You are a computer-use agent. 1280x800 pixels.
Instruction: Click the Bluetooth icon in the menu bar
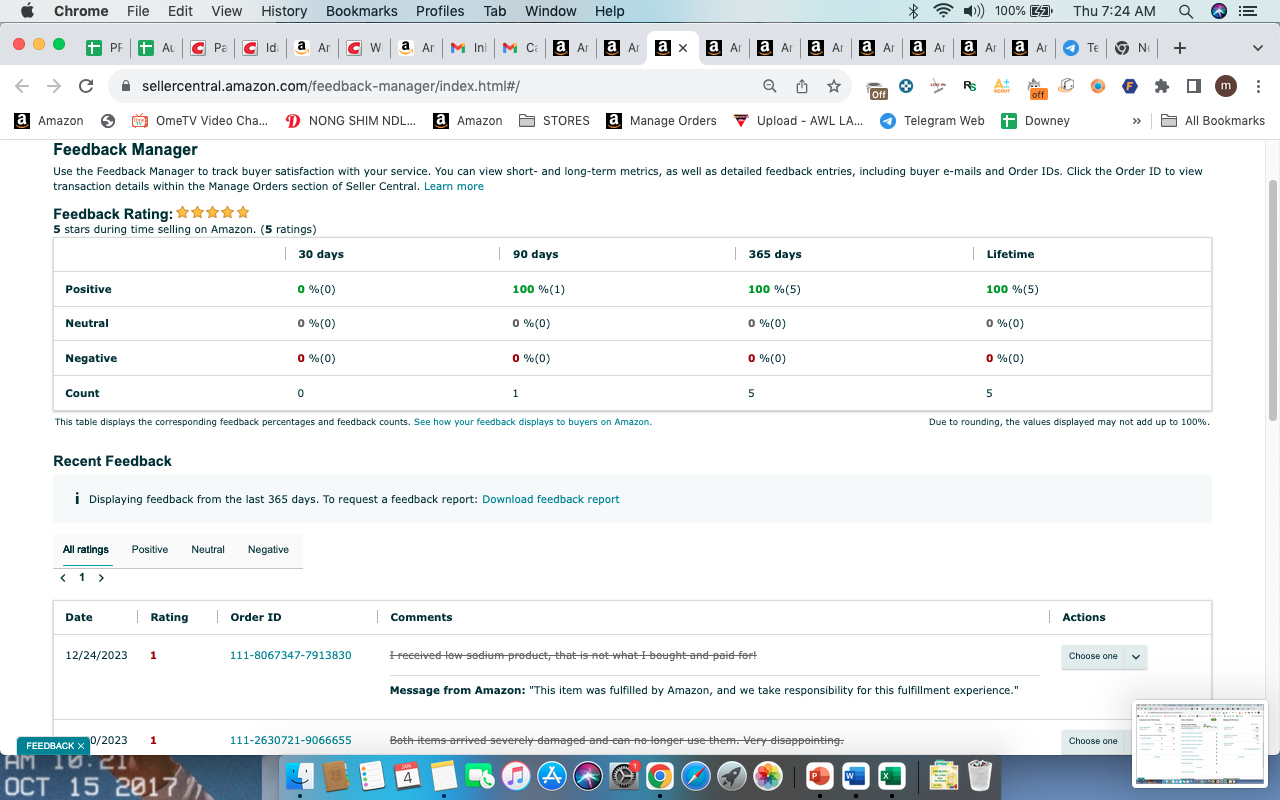(x=912, y=11)
